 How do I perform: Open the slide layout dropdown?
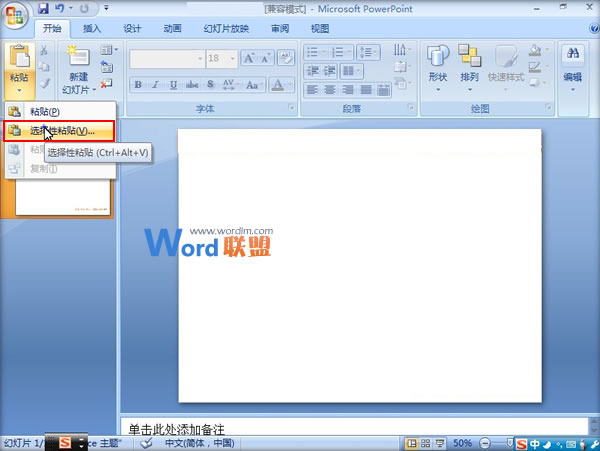pyautogui.click(x=109, y=50)
